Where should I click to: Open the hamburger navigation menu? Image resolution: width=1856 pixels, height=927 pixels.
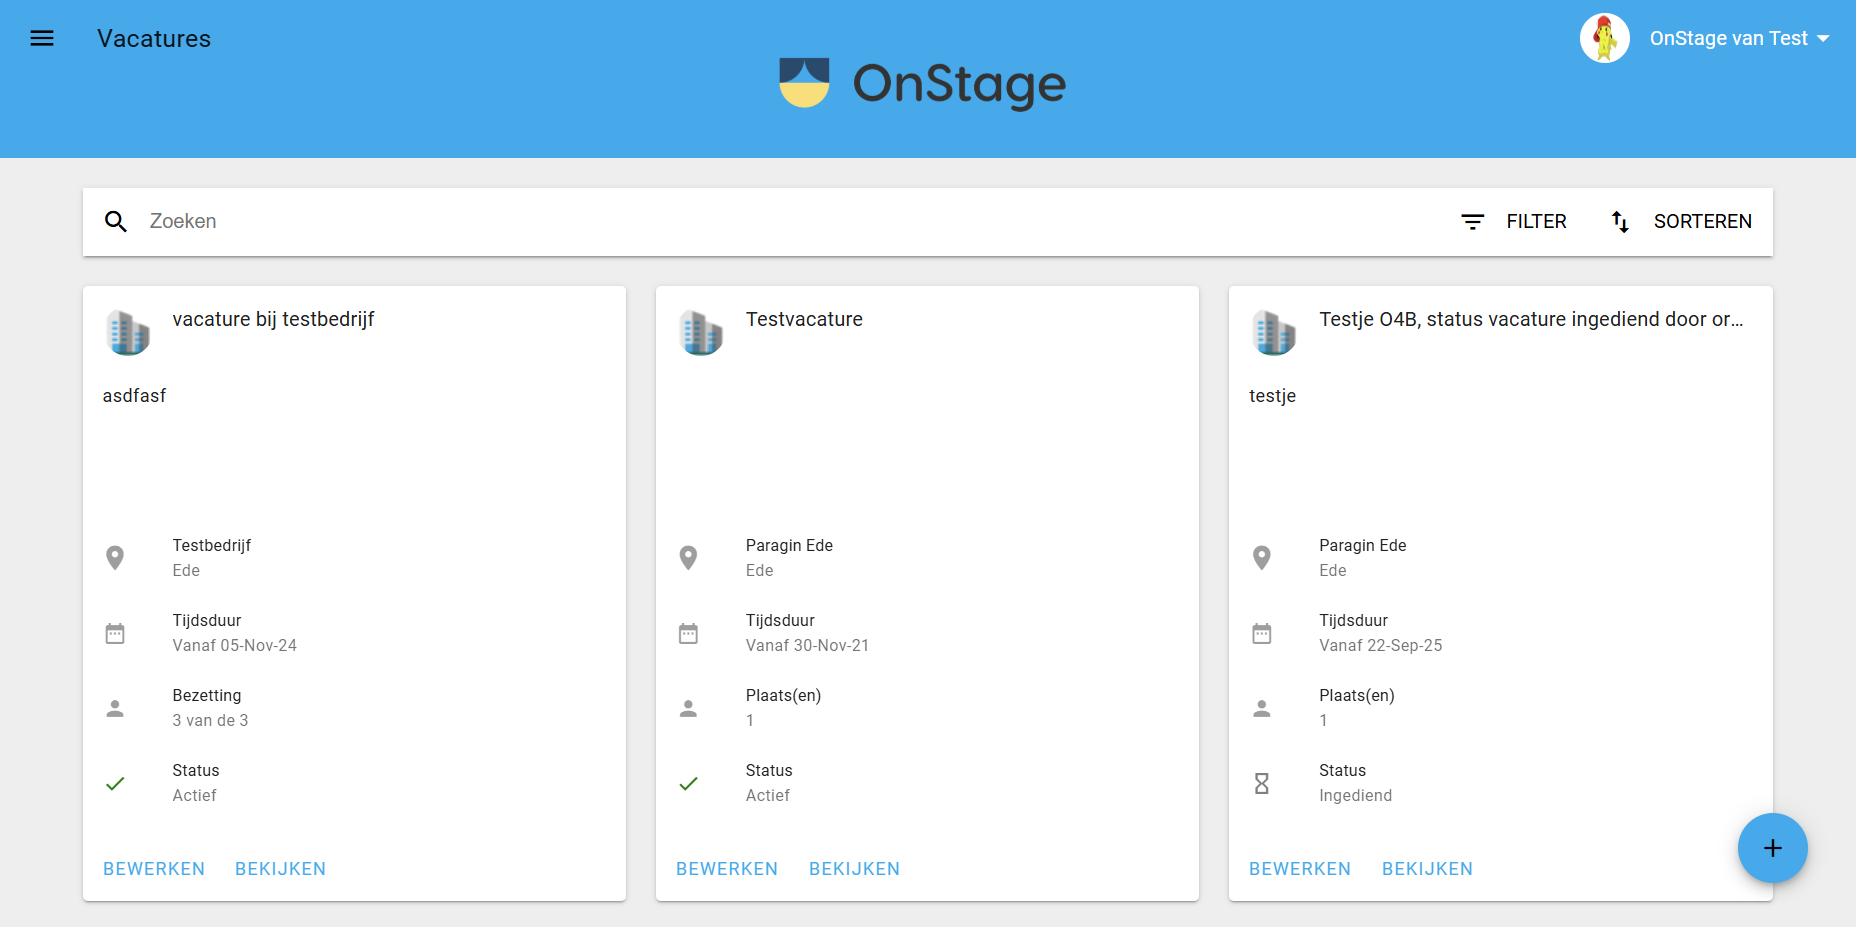click(x=42, y=38)
